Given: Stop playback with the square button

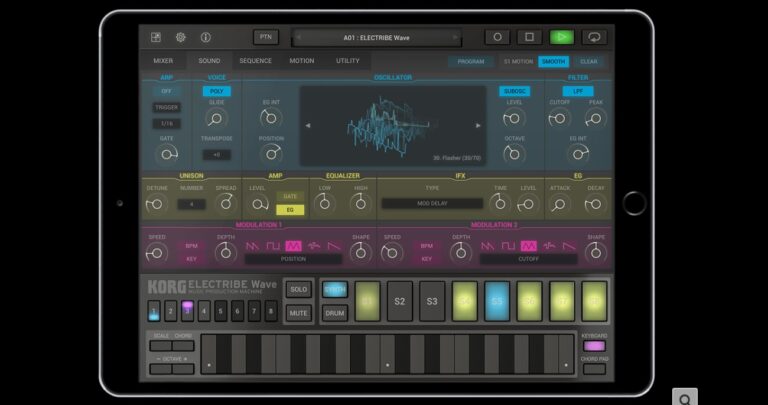Looking at the screenshot, I should [x=529, y=37].
